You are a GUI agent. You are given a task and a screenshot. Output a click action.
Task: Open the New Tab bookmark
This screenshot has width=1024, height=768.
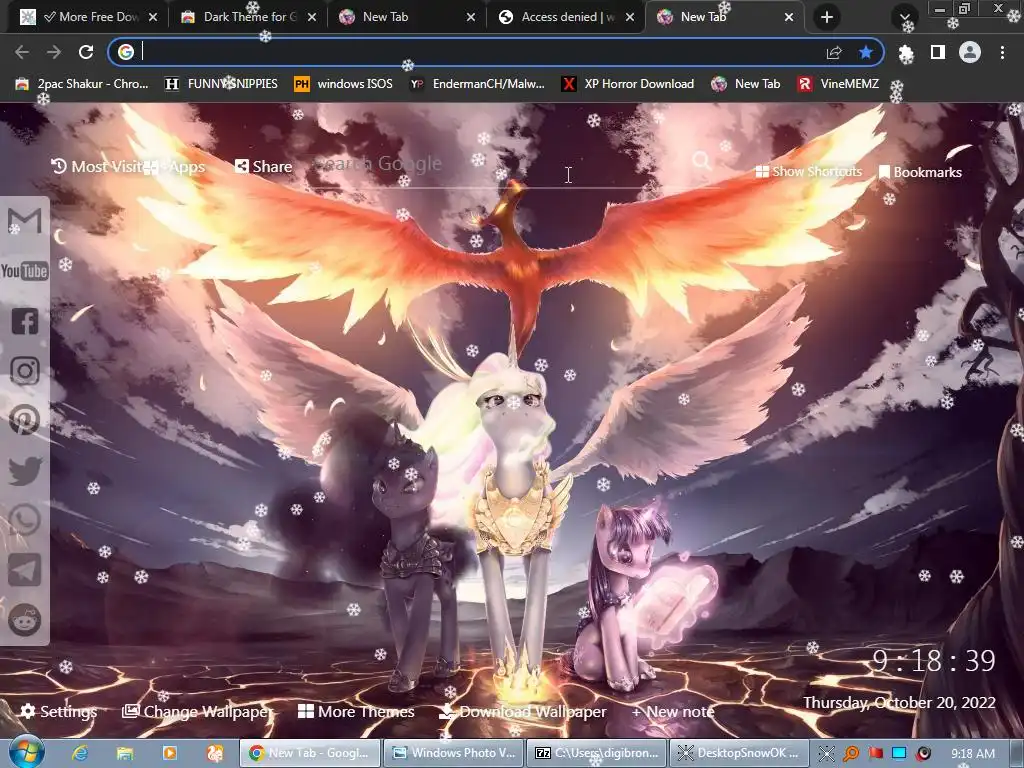point(746,84)
